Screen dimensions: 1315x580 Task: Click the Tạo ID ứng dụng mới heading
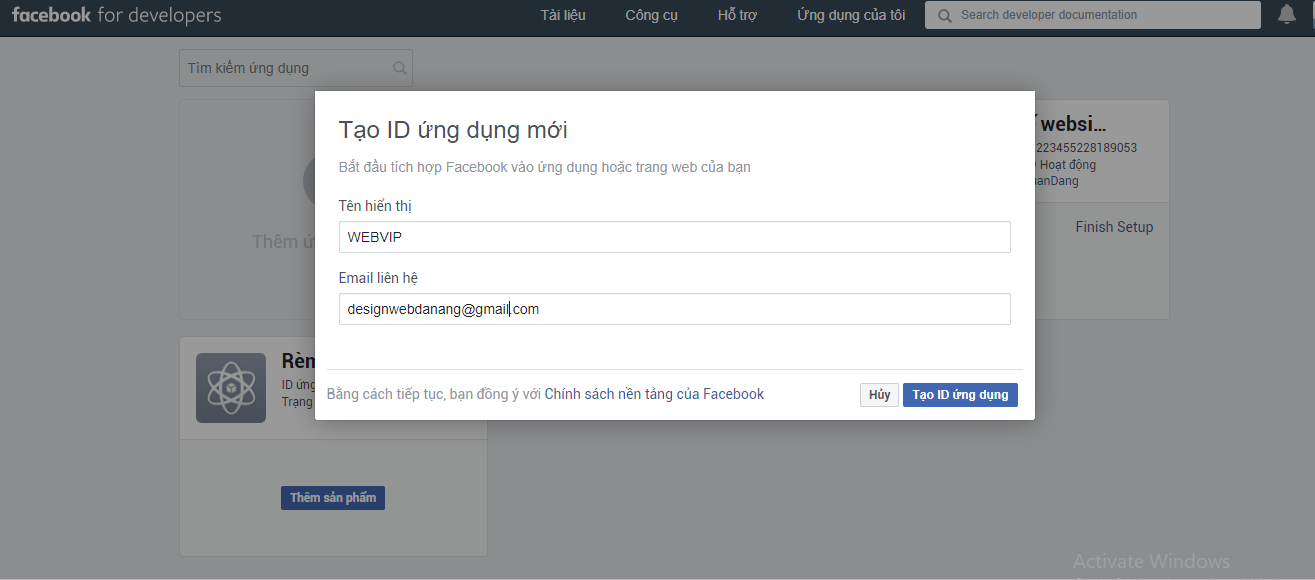point(453,130)
